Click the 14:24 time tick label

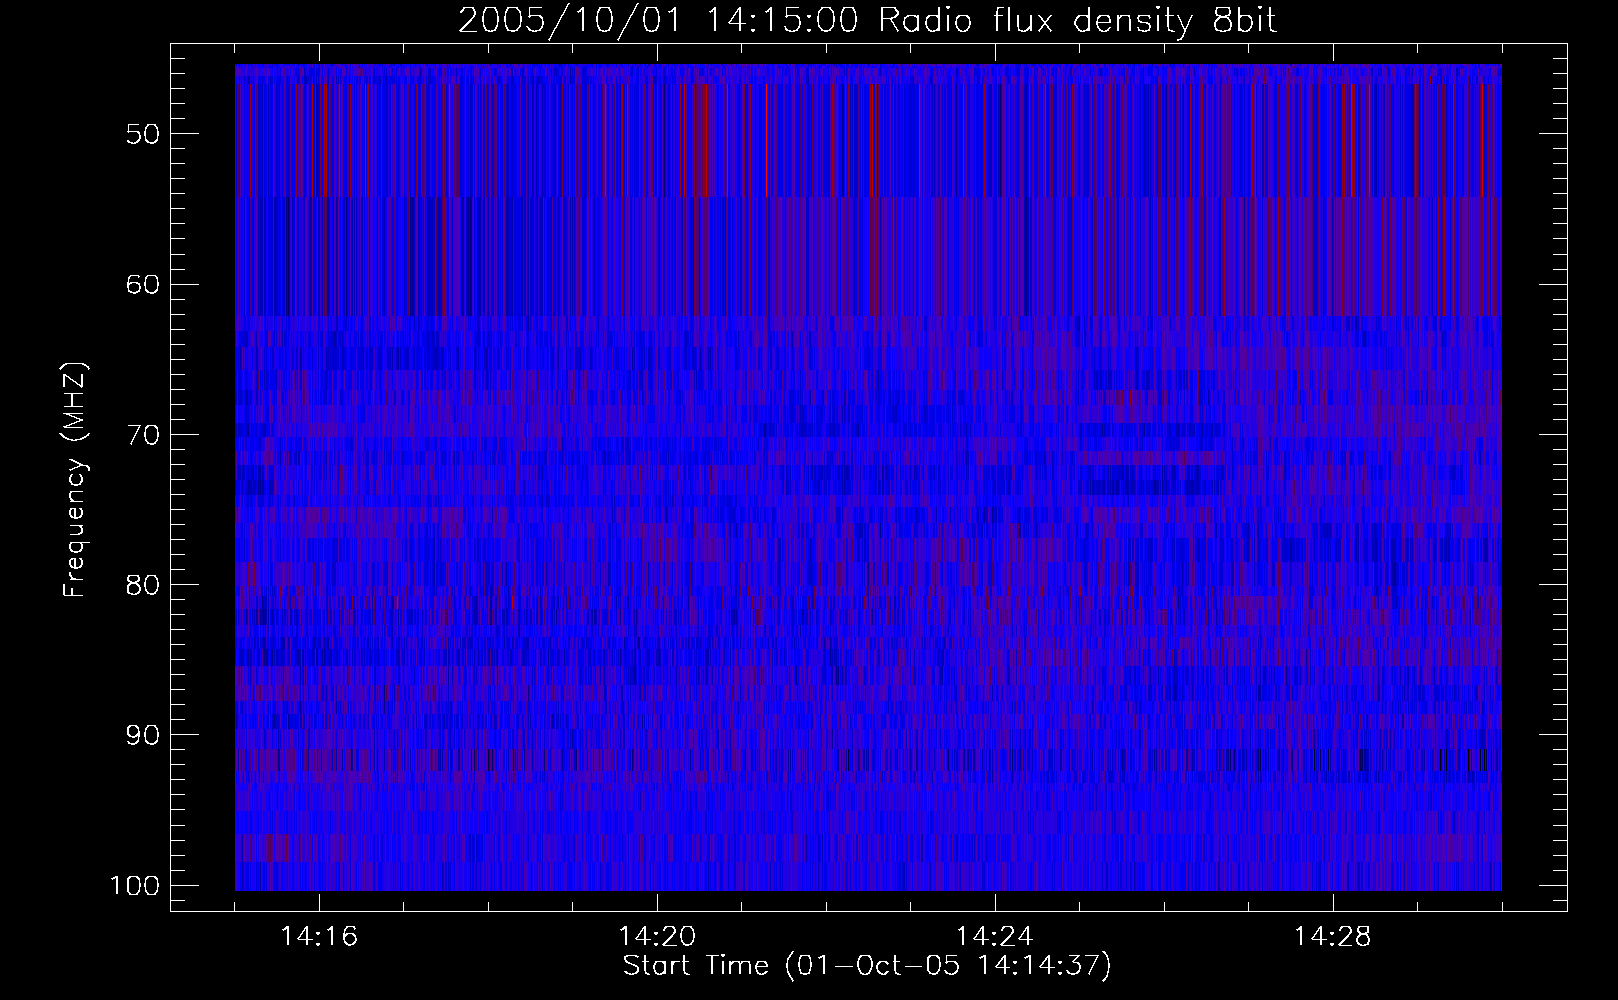click(x=995, y=937)
